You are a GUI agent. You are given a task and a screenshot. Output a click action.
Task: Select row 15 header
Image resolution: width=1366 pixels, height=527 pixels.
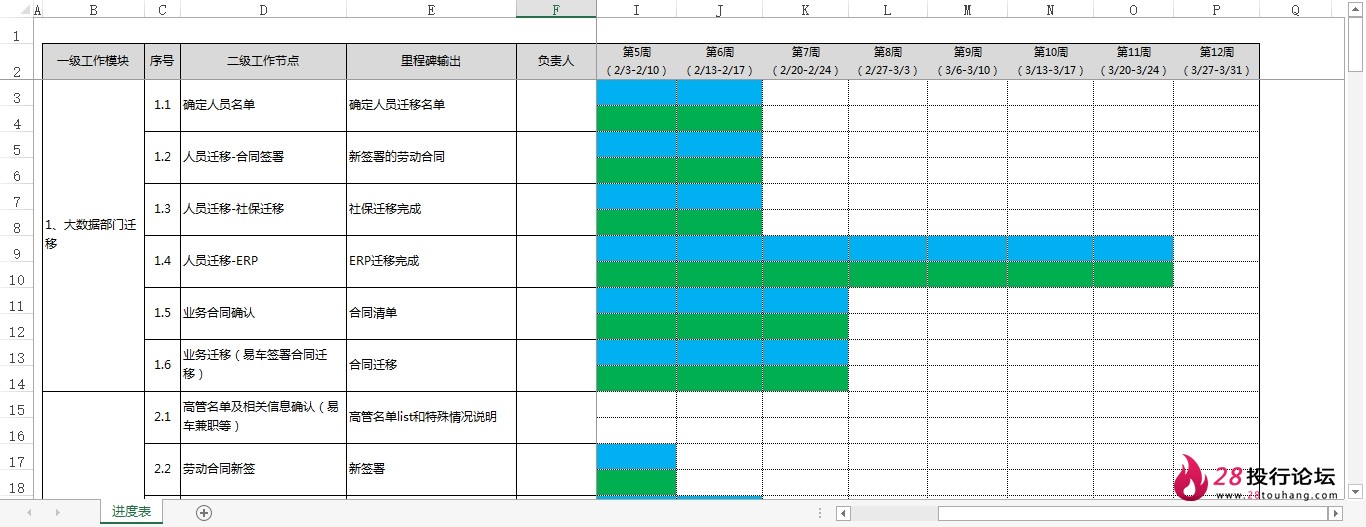(x=16, y=404)
